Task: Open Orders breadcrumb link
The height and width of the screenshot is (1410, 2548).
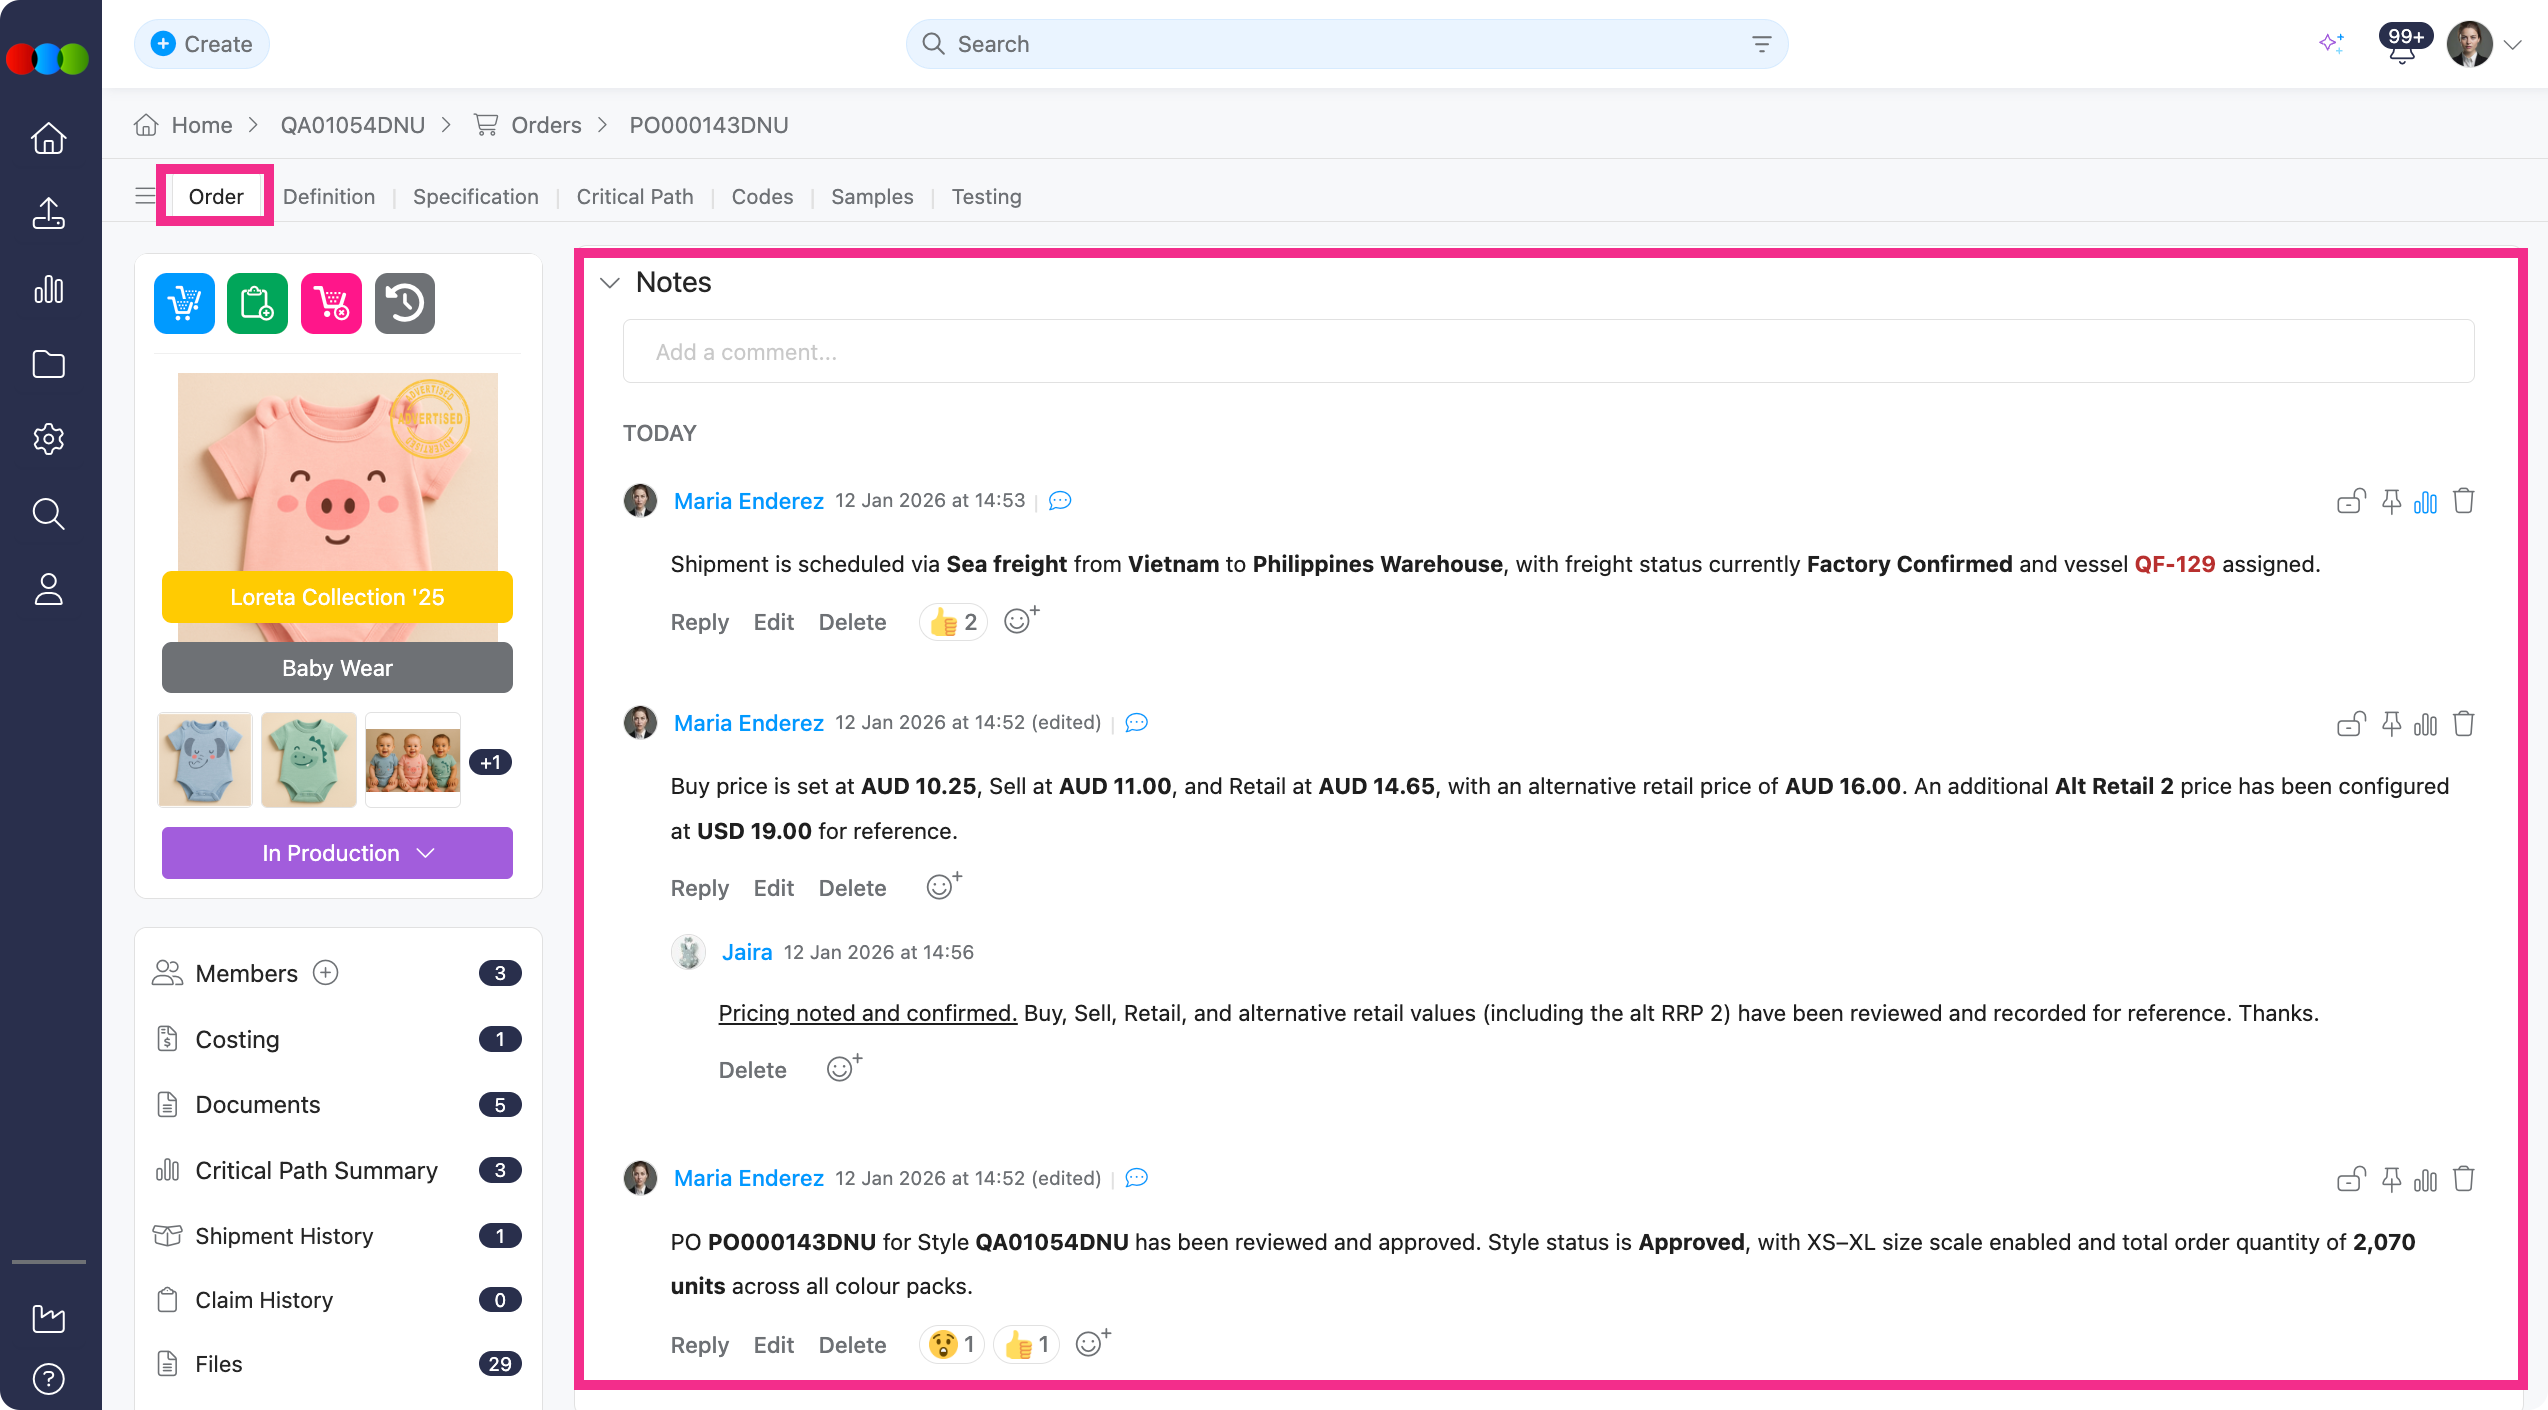Action: click(545, 125)
